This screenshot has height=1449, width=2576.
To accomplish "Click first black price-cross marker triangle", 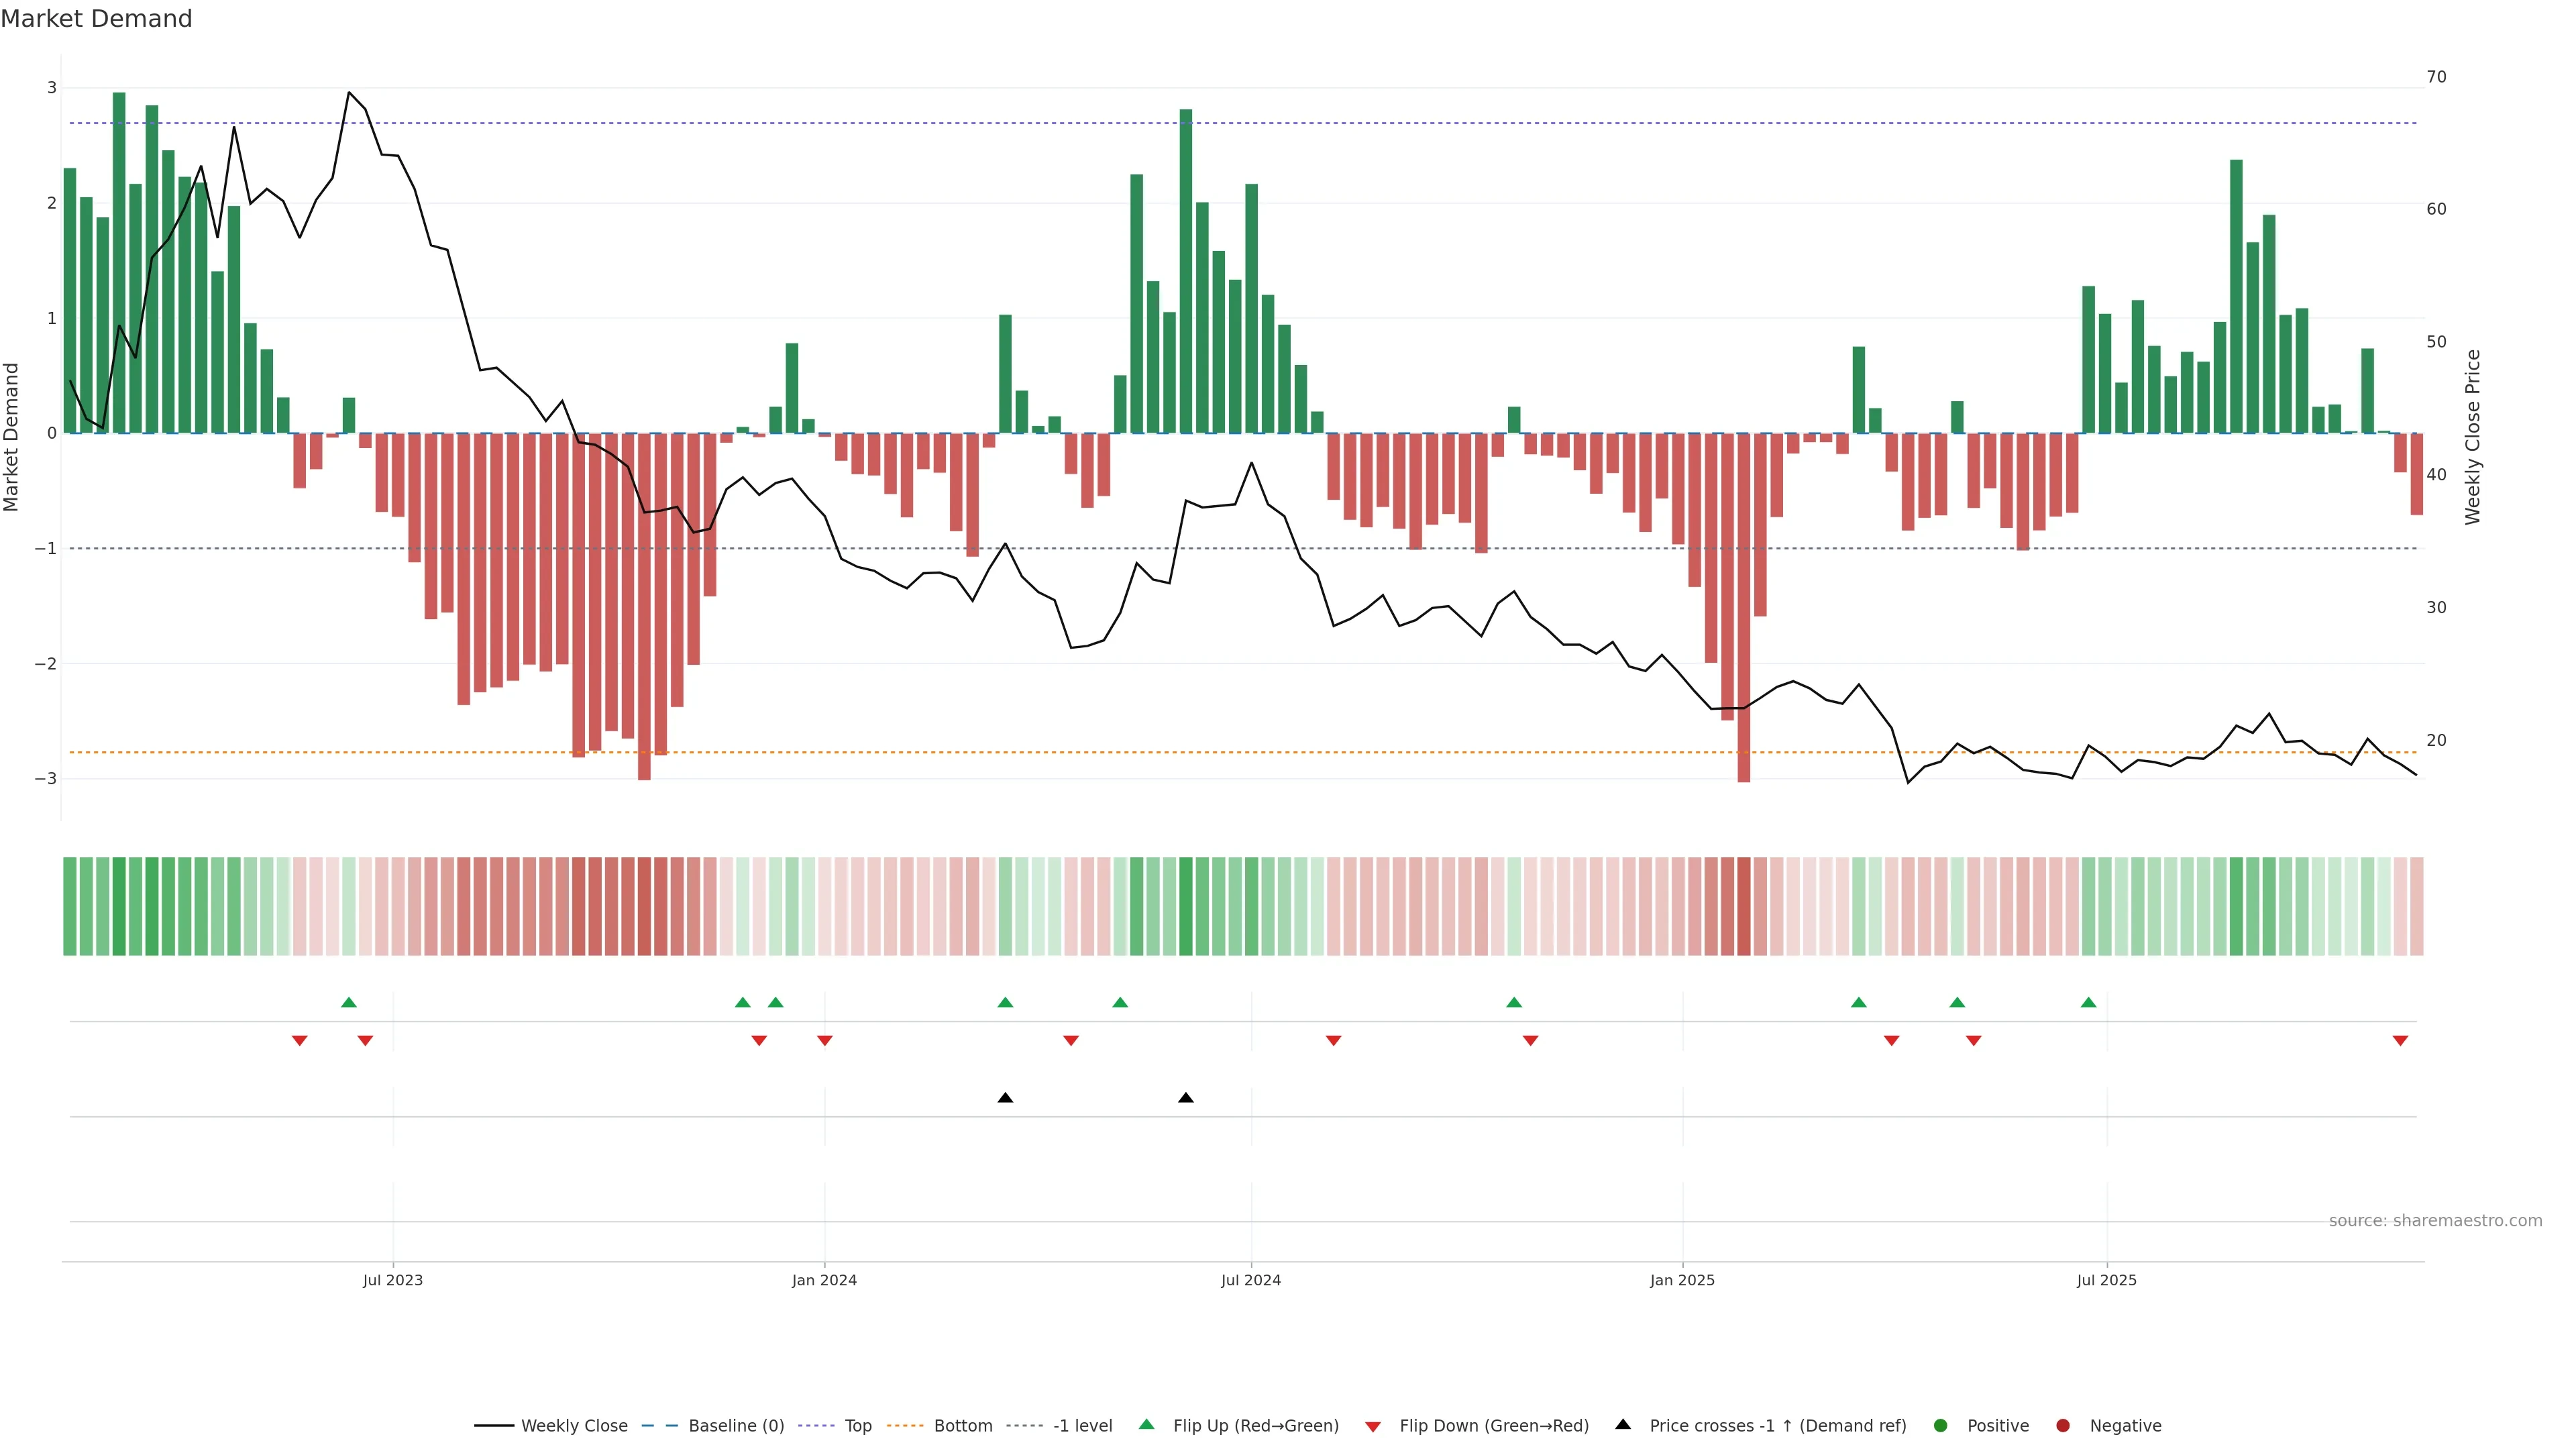I will [x=1005, y=1098].
